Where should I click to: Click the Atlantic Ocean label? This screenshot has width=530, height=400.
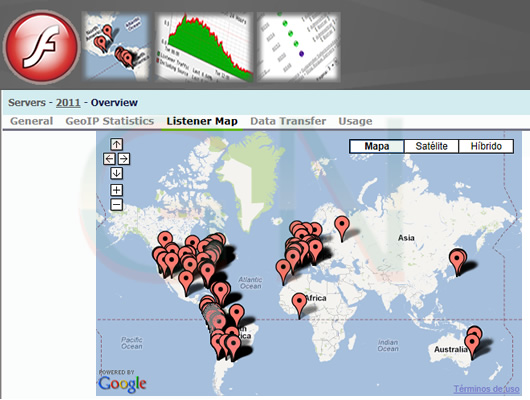pyautogui.click(x=250, y=283)
